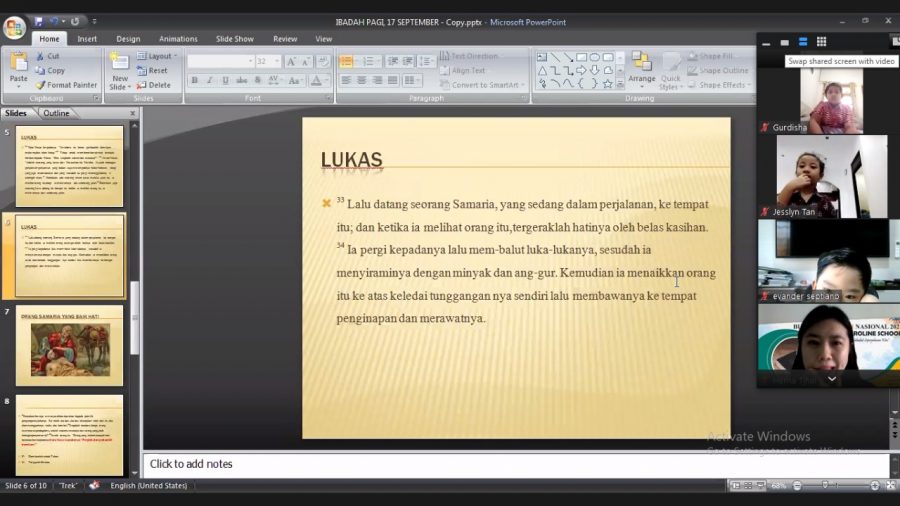Expand the font size dropdown
Image resolution: width=900 pixels, height=506 pixels.
276,61
